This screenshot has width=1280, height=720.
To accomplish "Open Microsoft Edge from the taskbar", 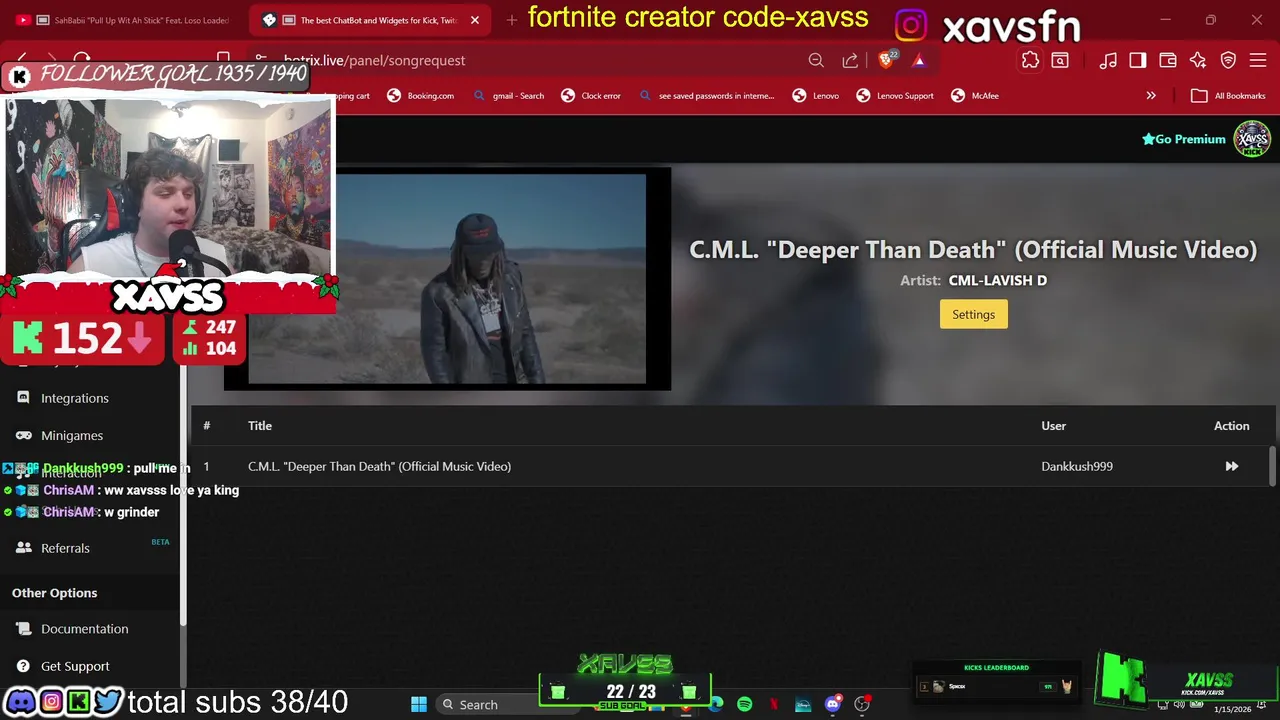I will 716,704.
